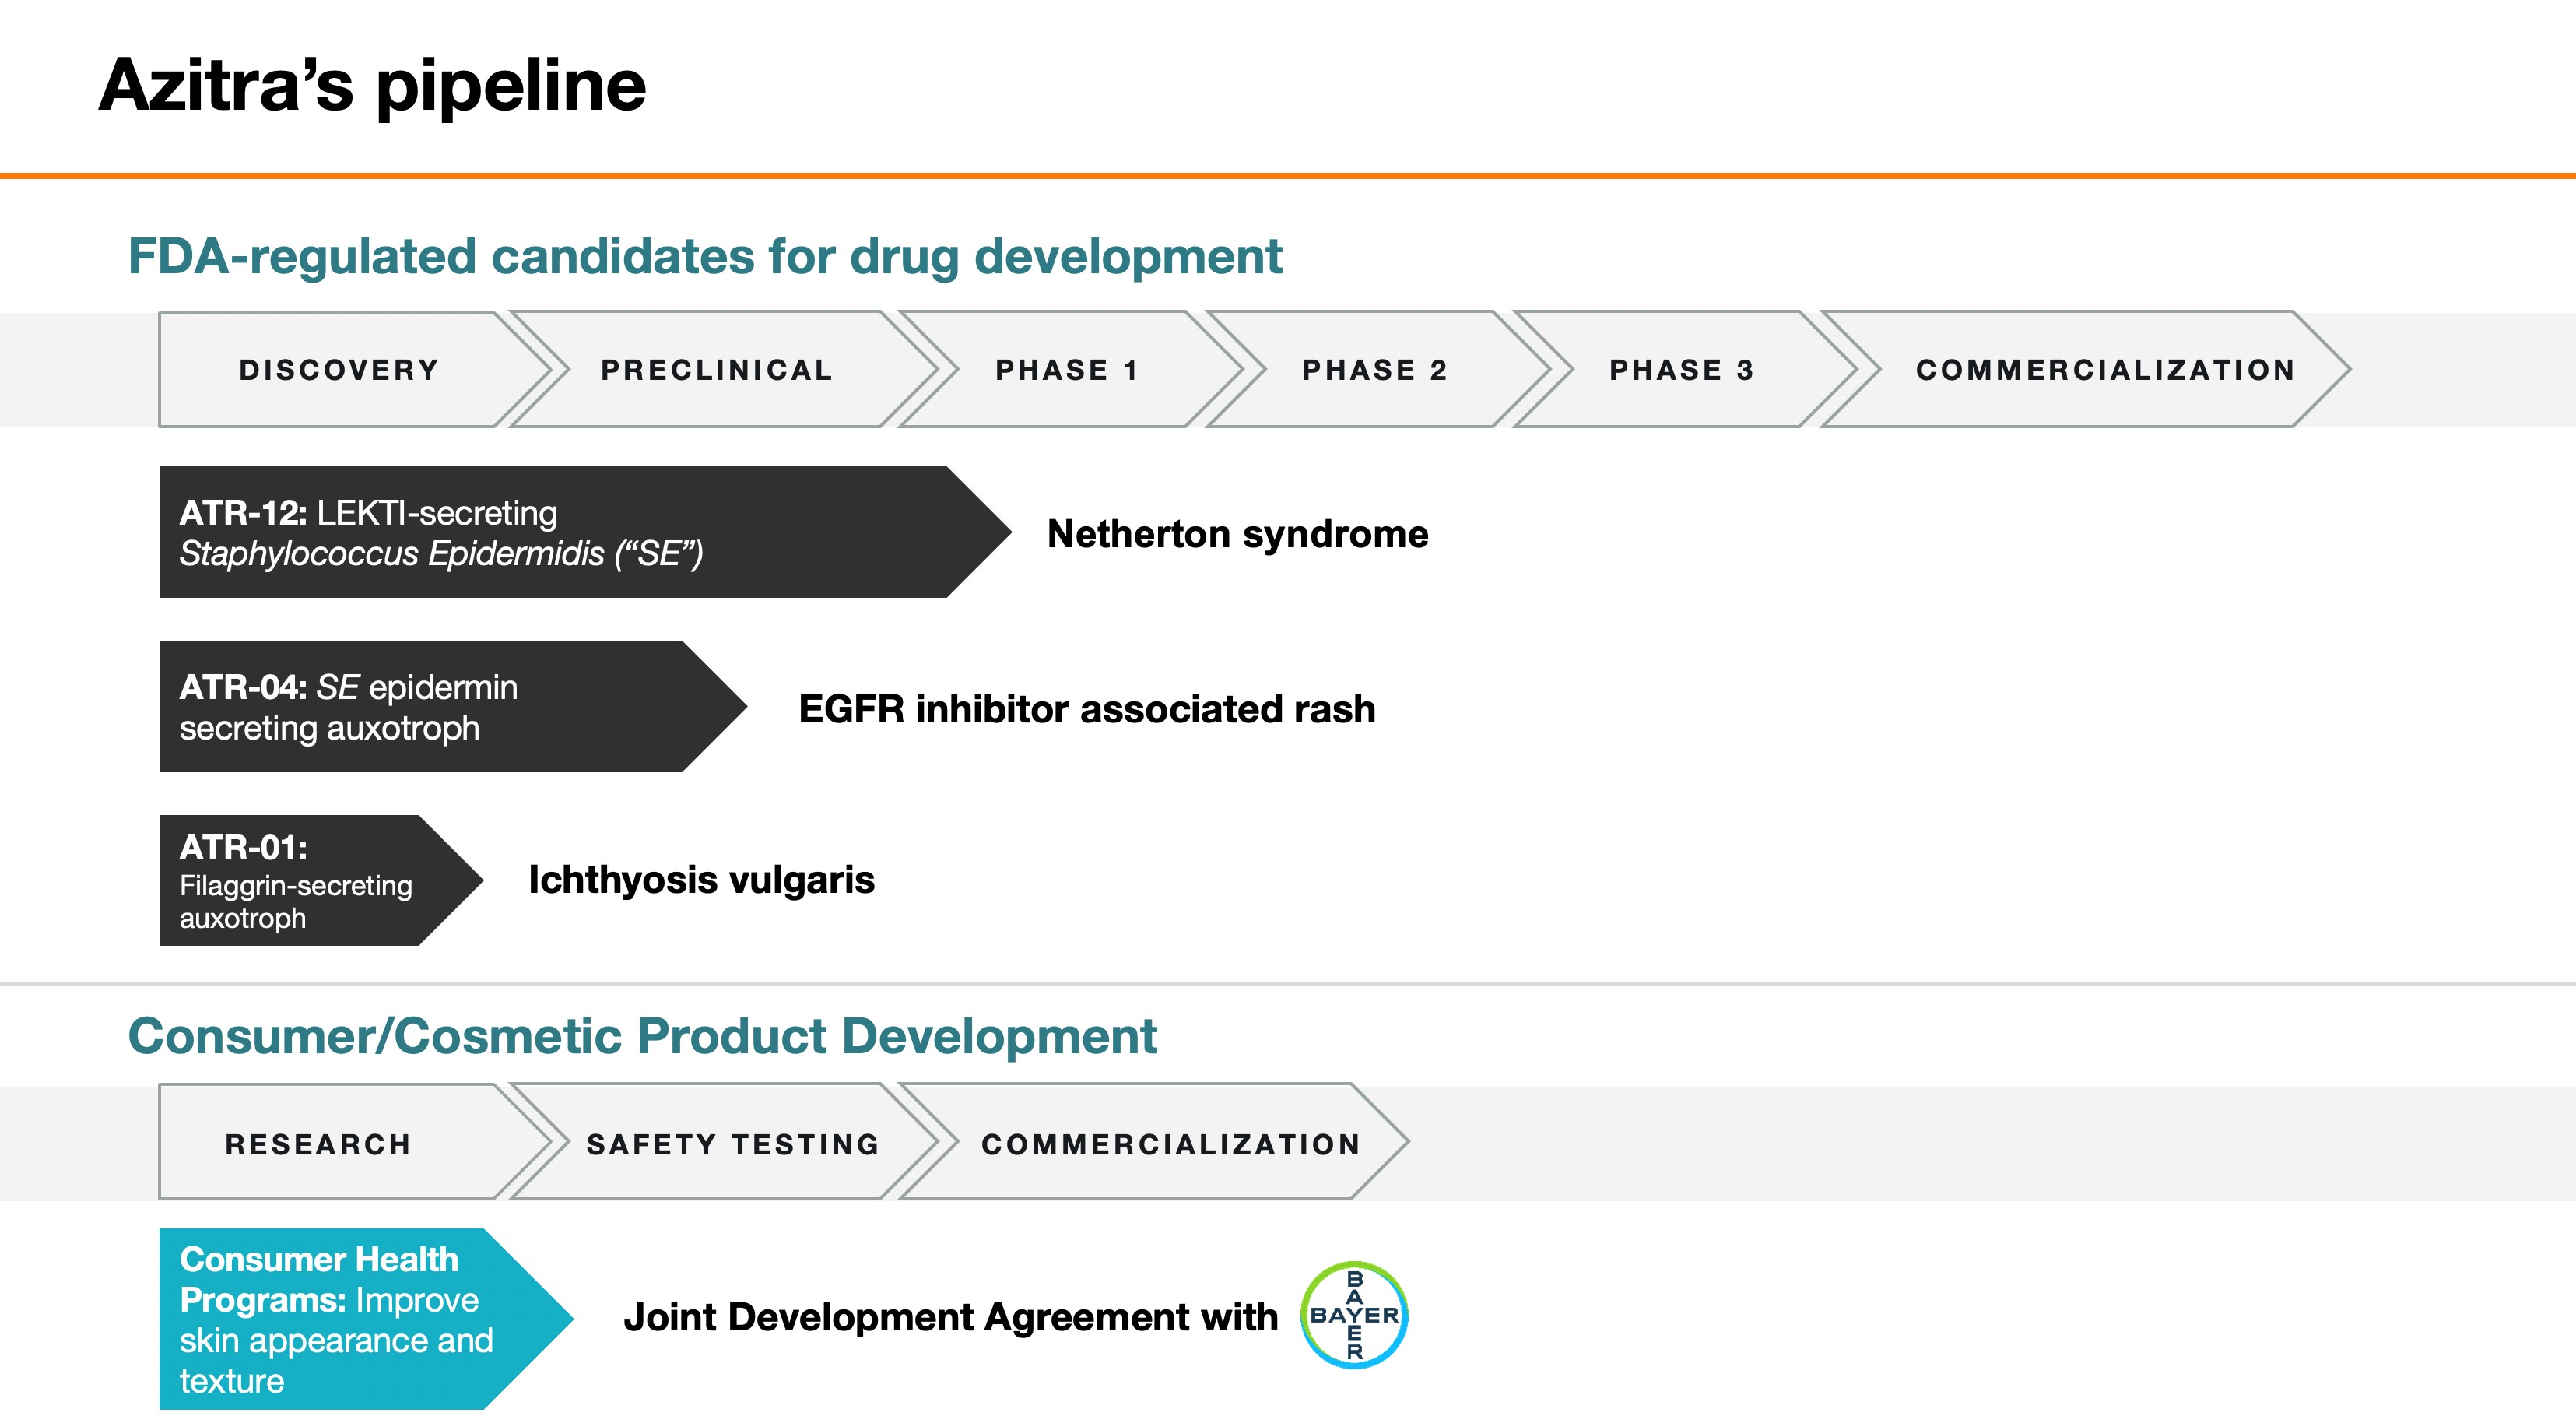Click the Phase 1 stage arrow
This screenshot has height=1423, width=2576.
1066,370
